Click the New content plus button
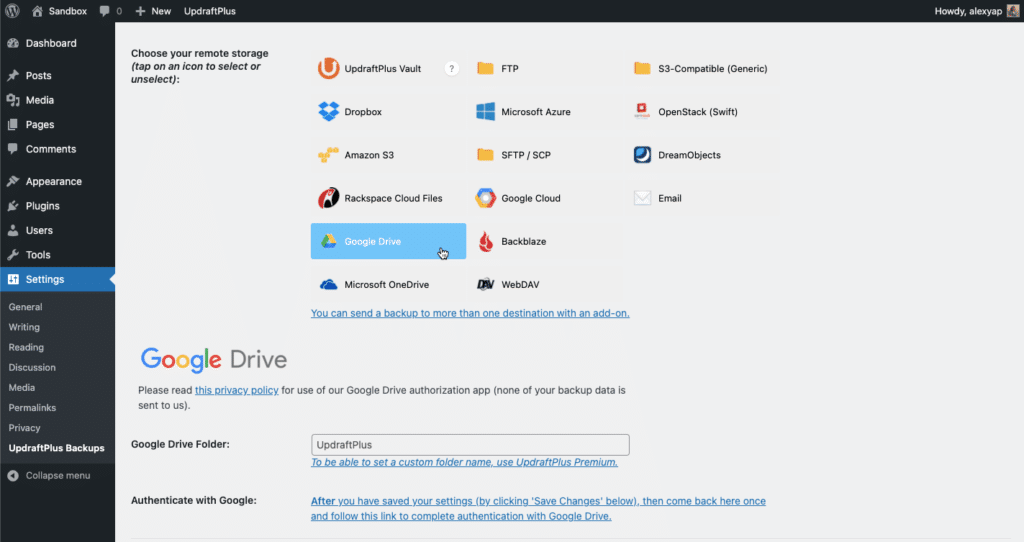 [x=153, y=11]
